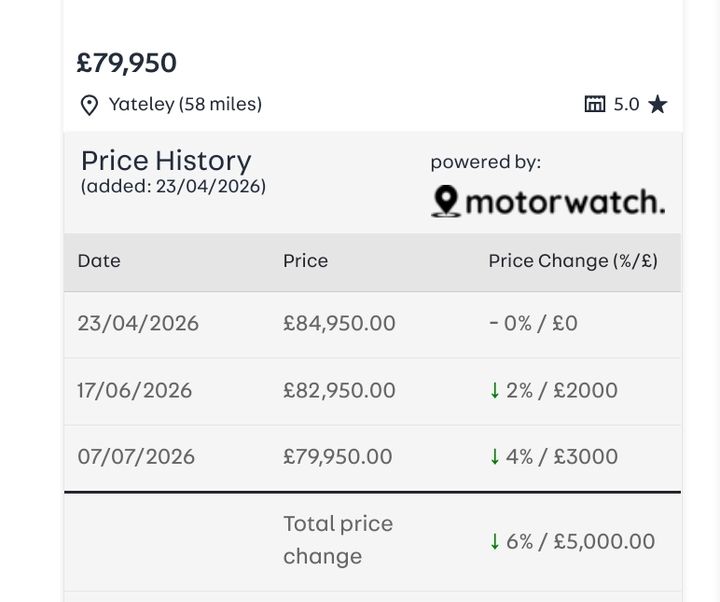Click the location pin icon beside Yateley
The image size is (720, 602).
pyautogui.click(x=89, y=105)
